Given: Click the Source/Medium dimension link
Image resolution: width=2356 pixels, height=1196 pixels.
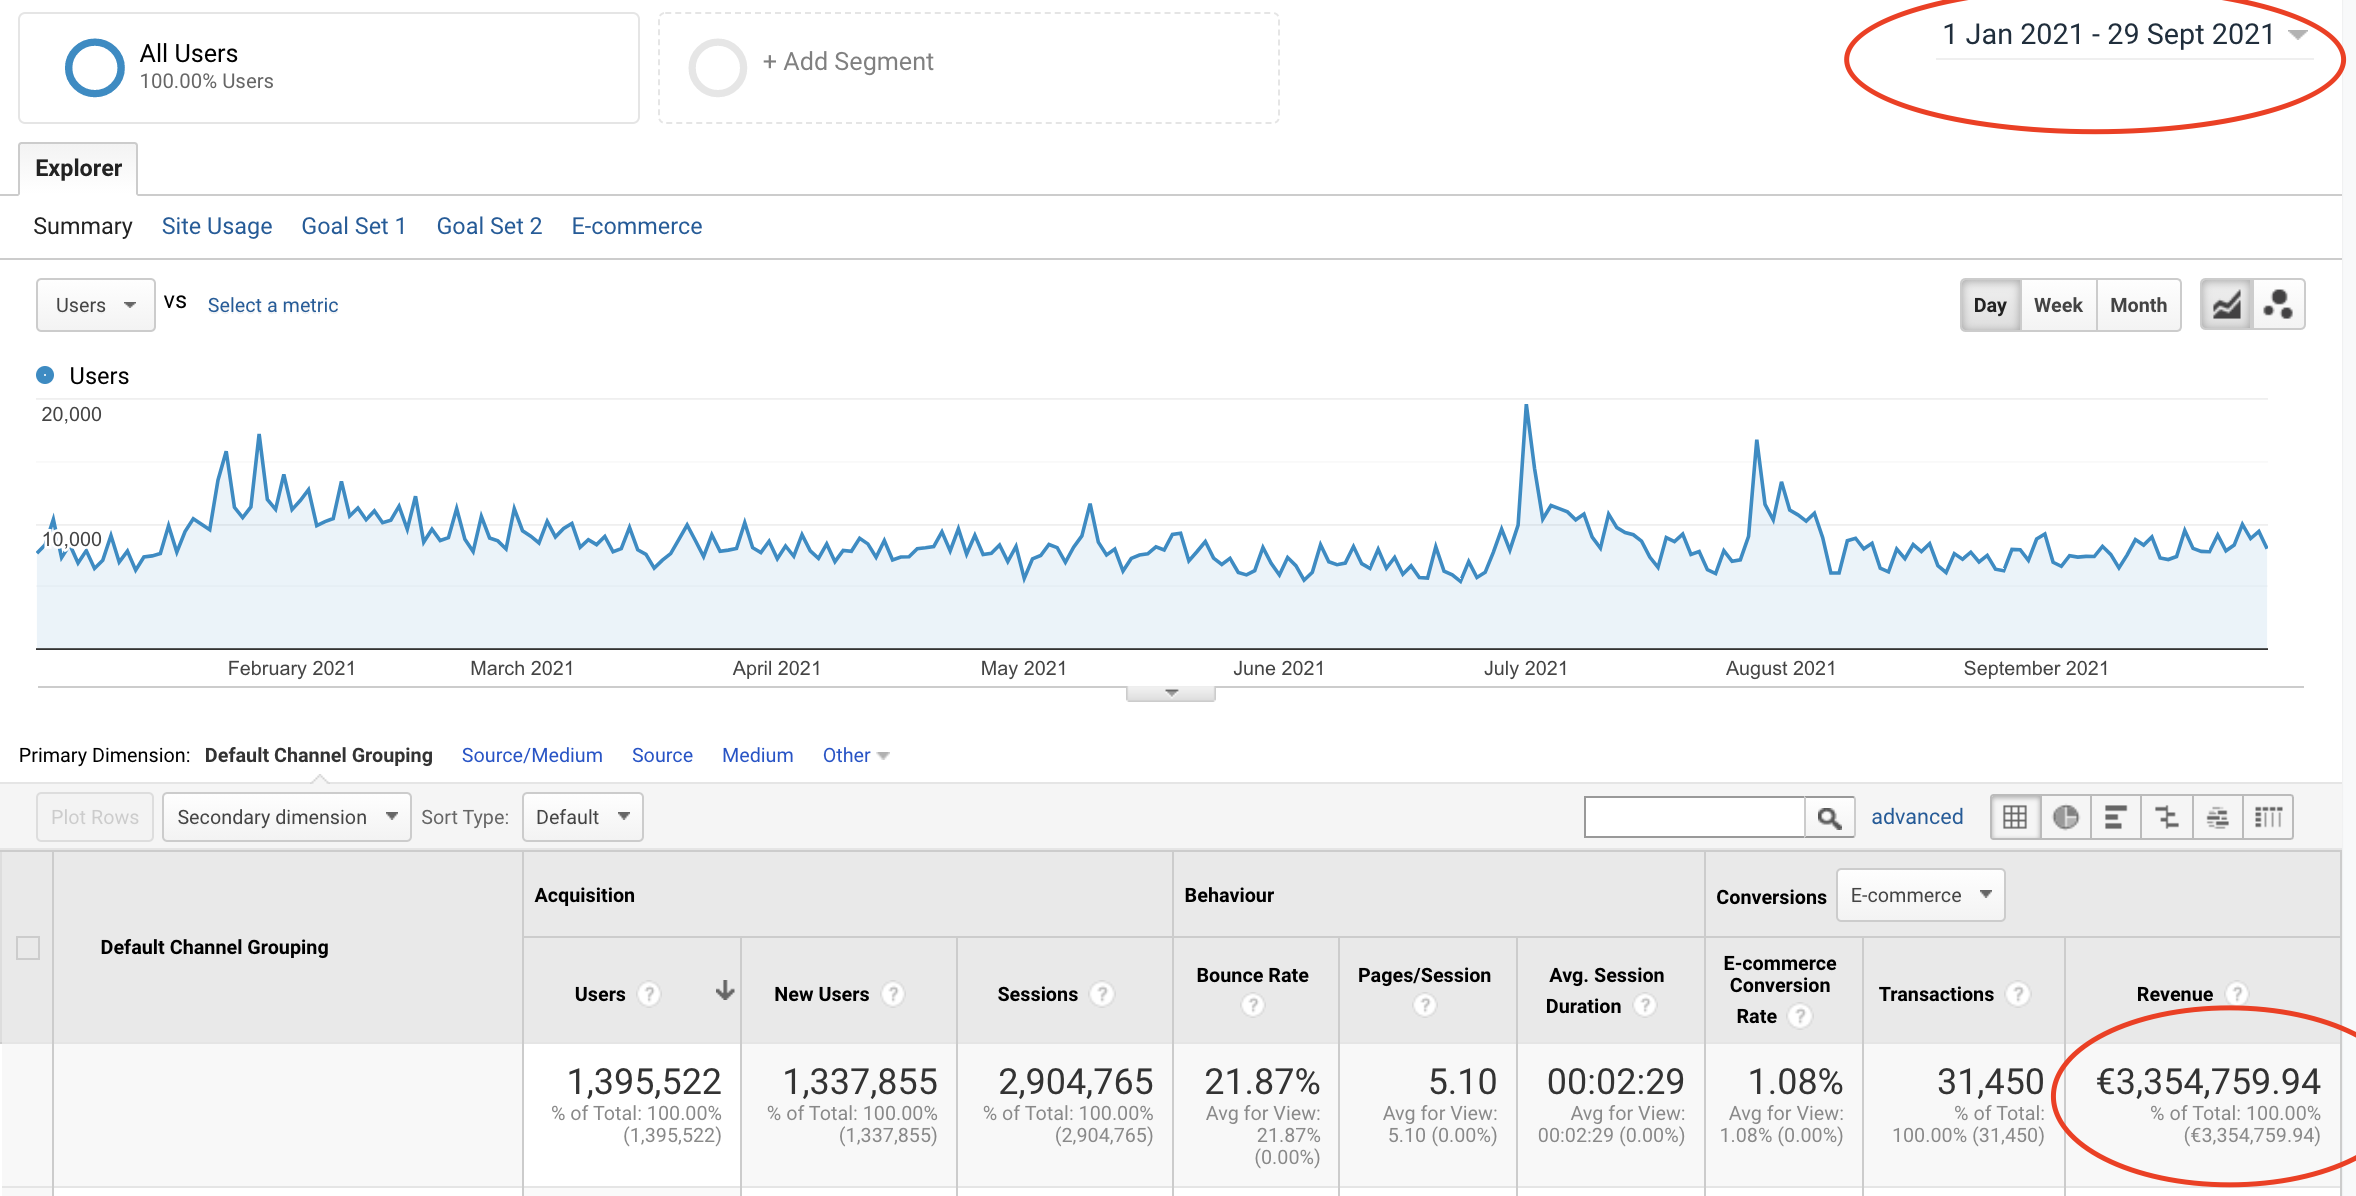Looking at the screenshot, I should pyautogui.click(x=531, y=755).
